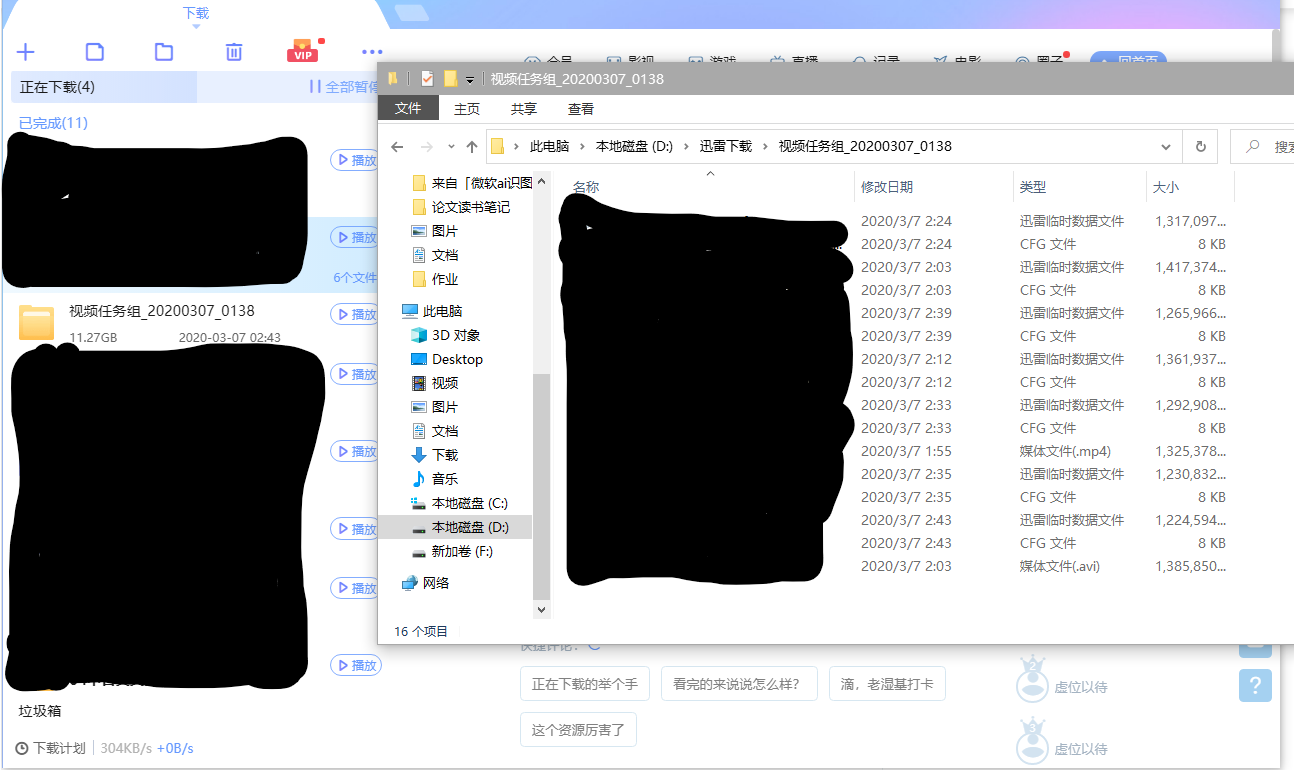The height and width of the screenshot is (770, 1294).
Task: Click the VIP icon in Thunder's toolbar
Action: click(x=304, y=52)
